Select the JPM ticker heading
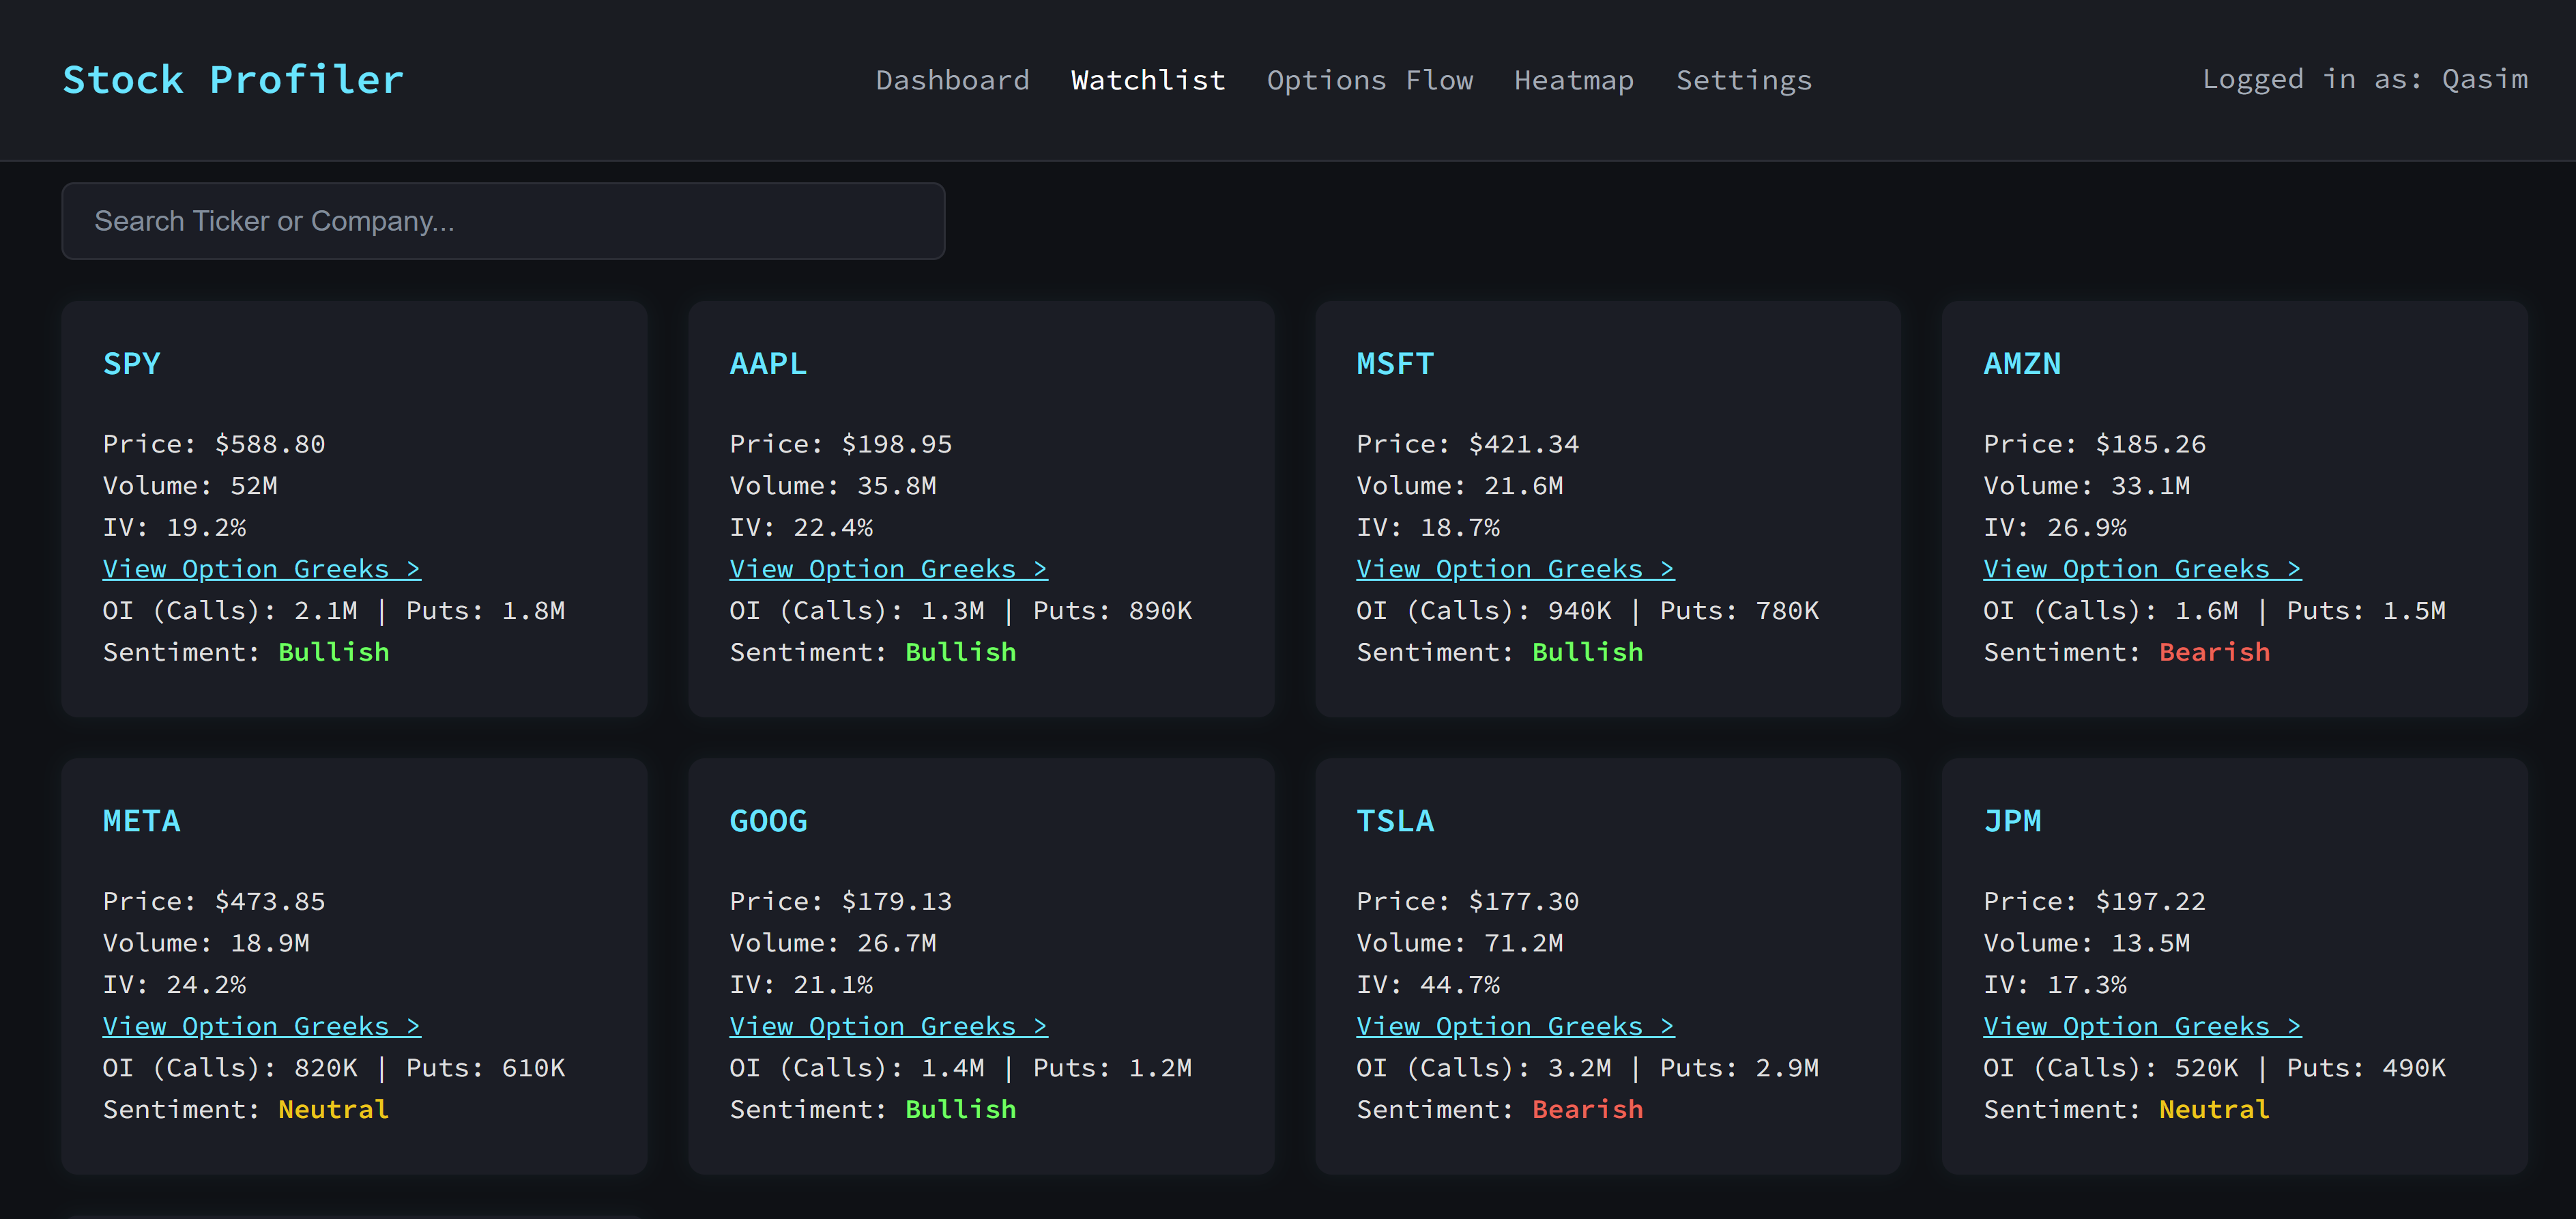The image size is (2576, 1219). click(2012, 821)
